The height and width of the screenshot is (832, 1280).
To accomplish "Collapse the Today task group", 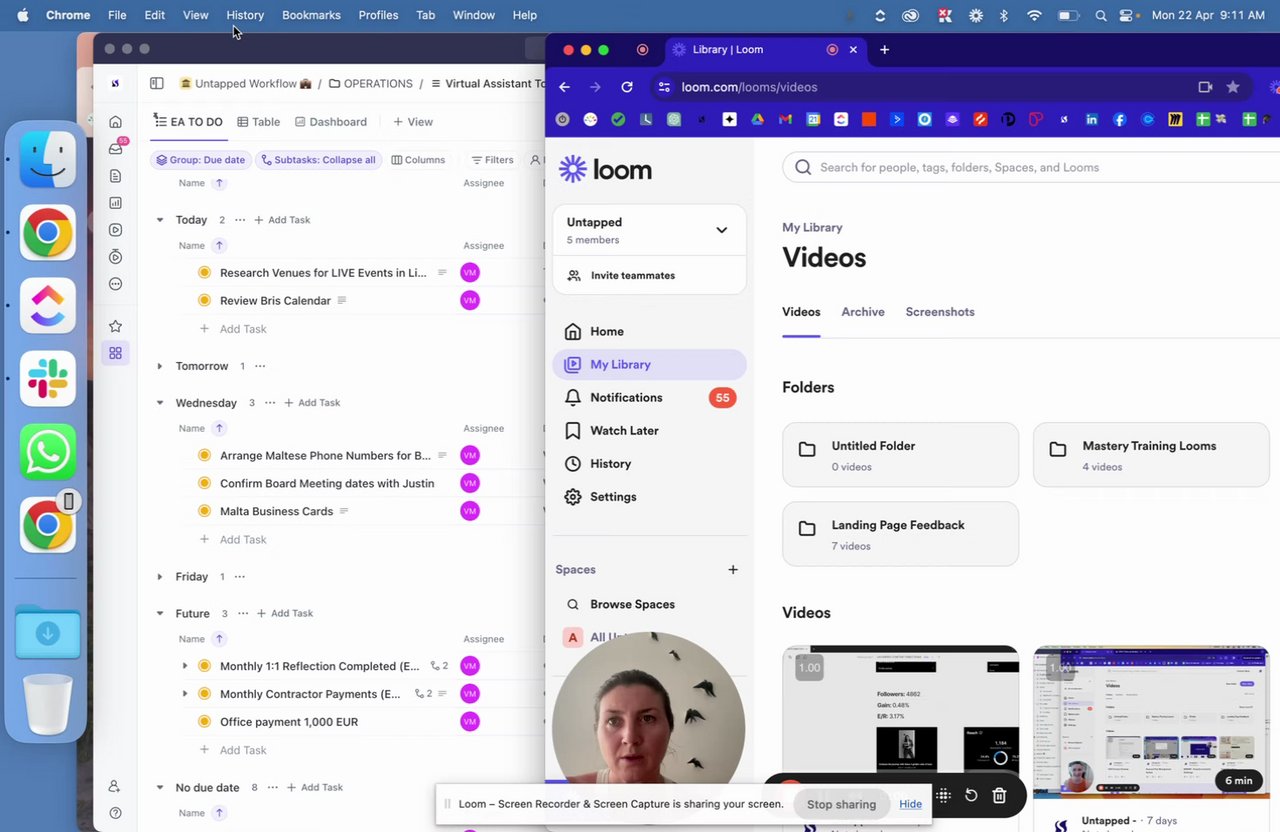I will [x=160, y=220].
